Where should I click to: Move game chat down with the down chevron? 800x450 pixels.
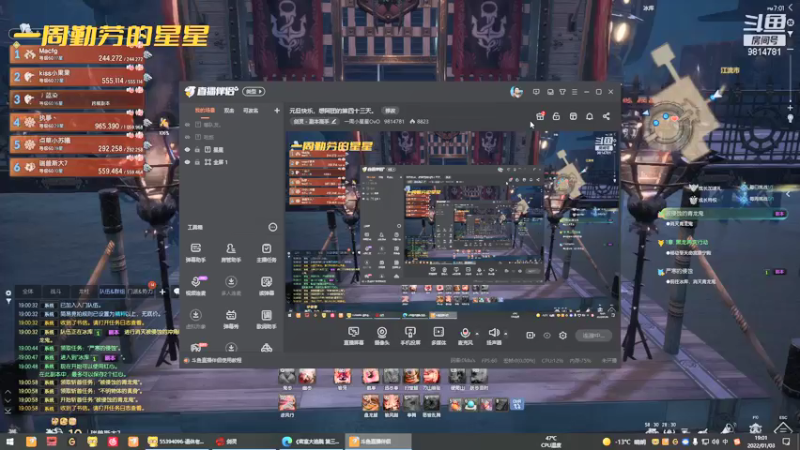coord(8,402)
